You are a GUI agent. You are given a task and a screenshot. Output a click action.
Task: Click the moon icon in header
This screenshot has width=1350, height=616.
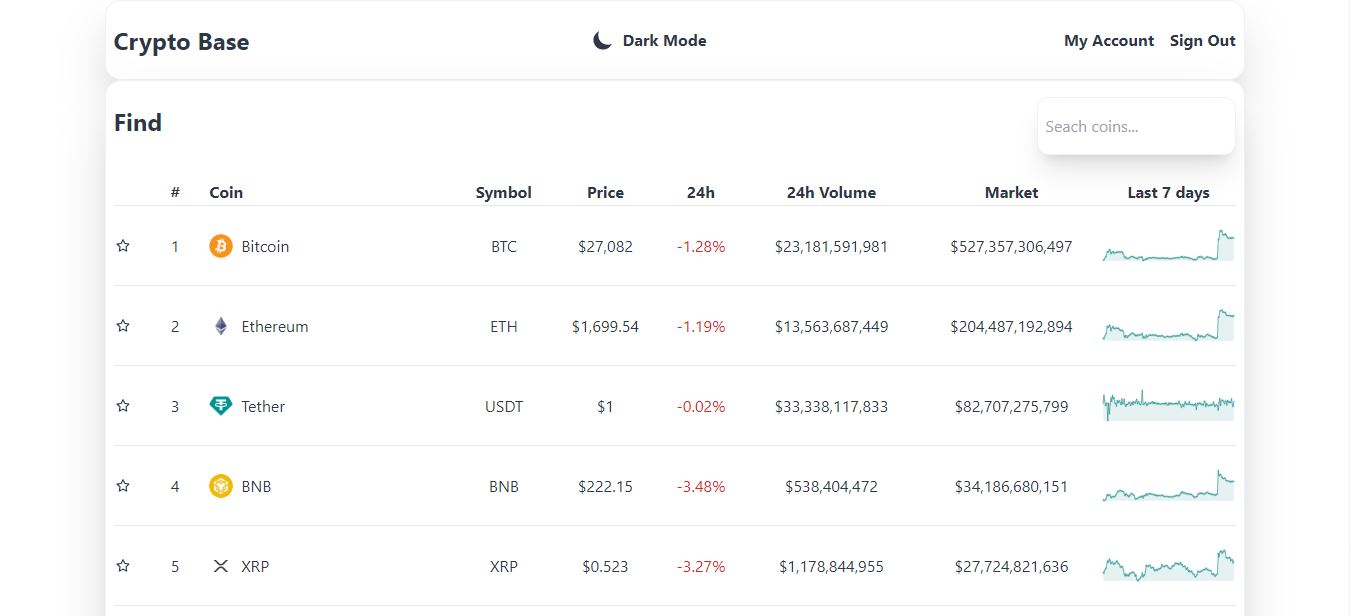[602, 41]
